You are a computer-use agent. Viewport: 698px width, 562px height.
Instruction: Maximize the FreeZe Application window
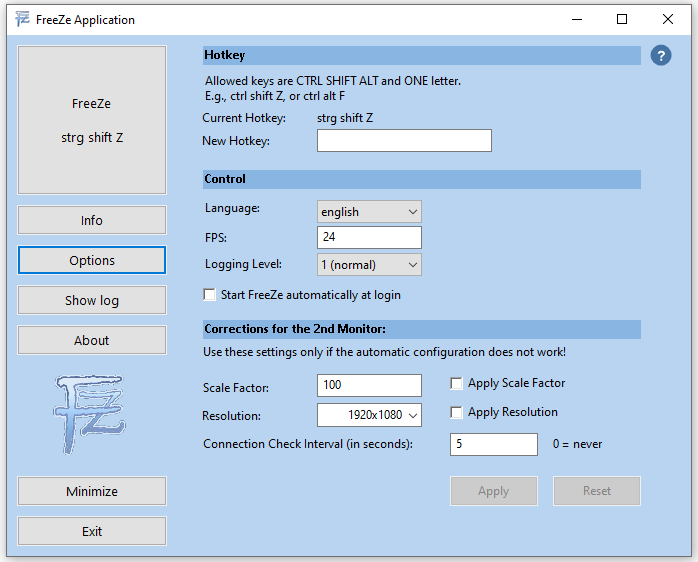(x=622, y=19)
